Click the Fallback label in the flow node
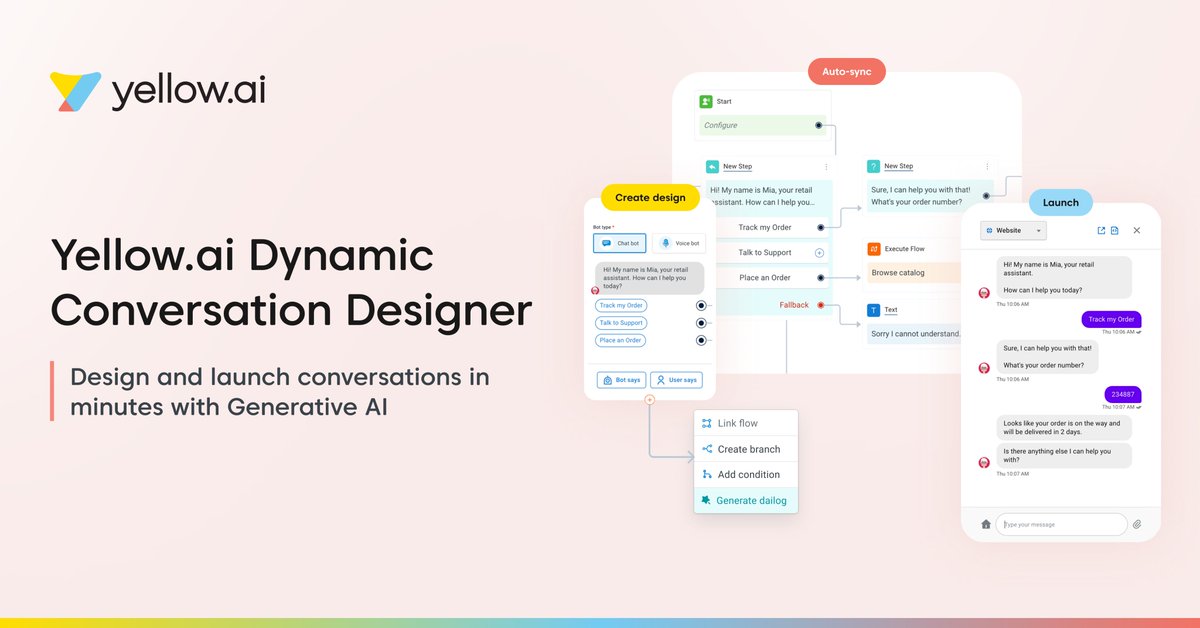The image size is (1200, 628). (x=794, y=304)
